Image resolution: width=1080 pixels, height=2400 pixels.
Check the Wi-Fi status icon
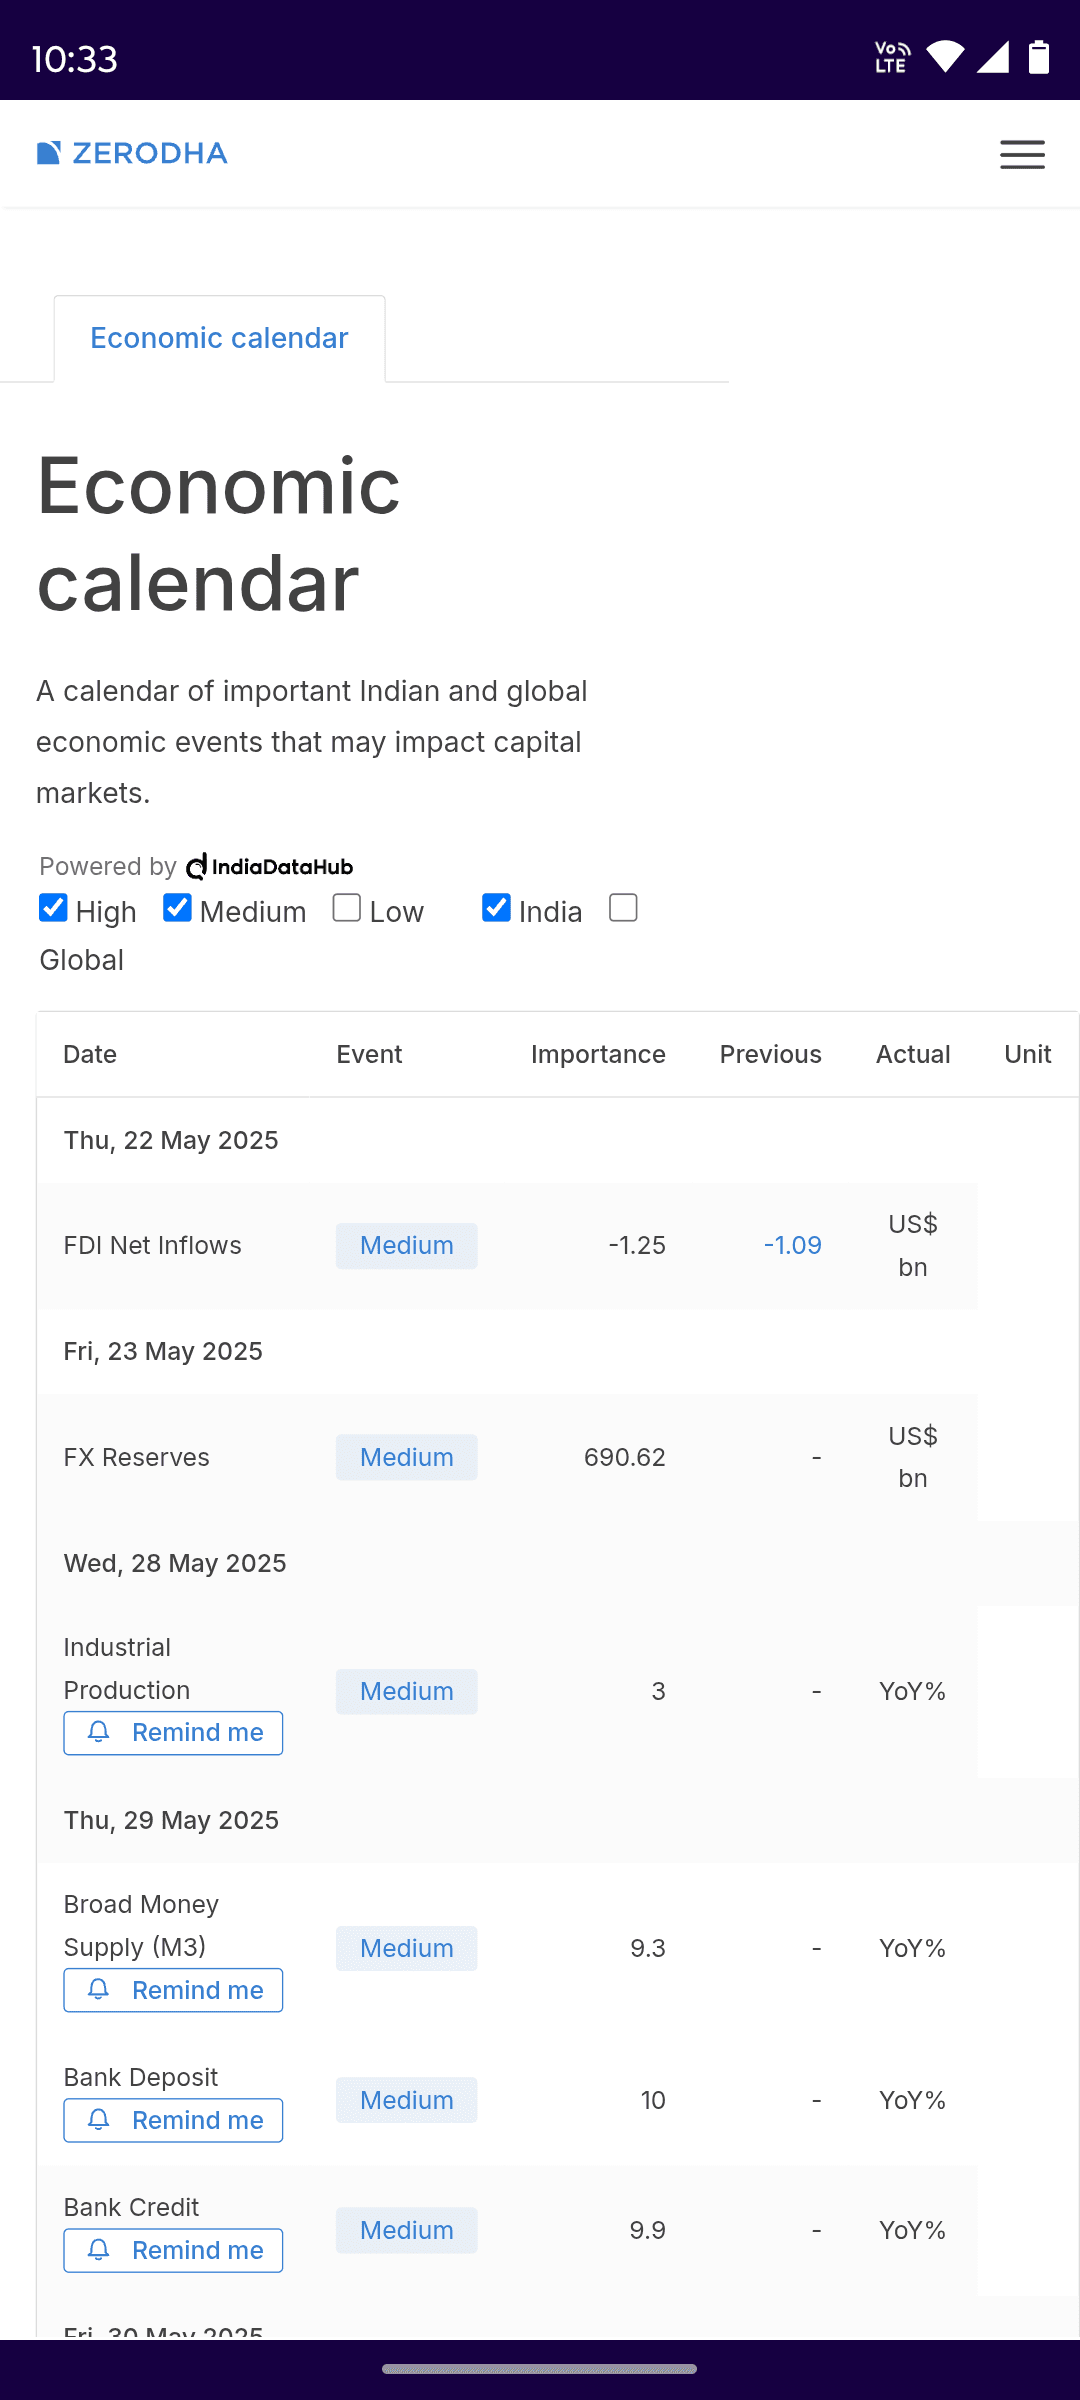click(945, 57)
